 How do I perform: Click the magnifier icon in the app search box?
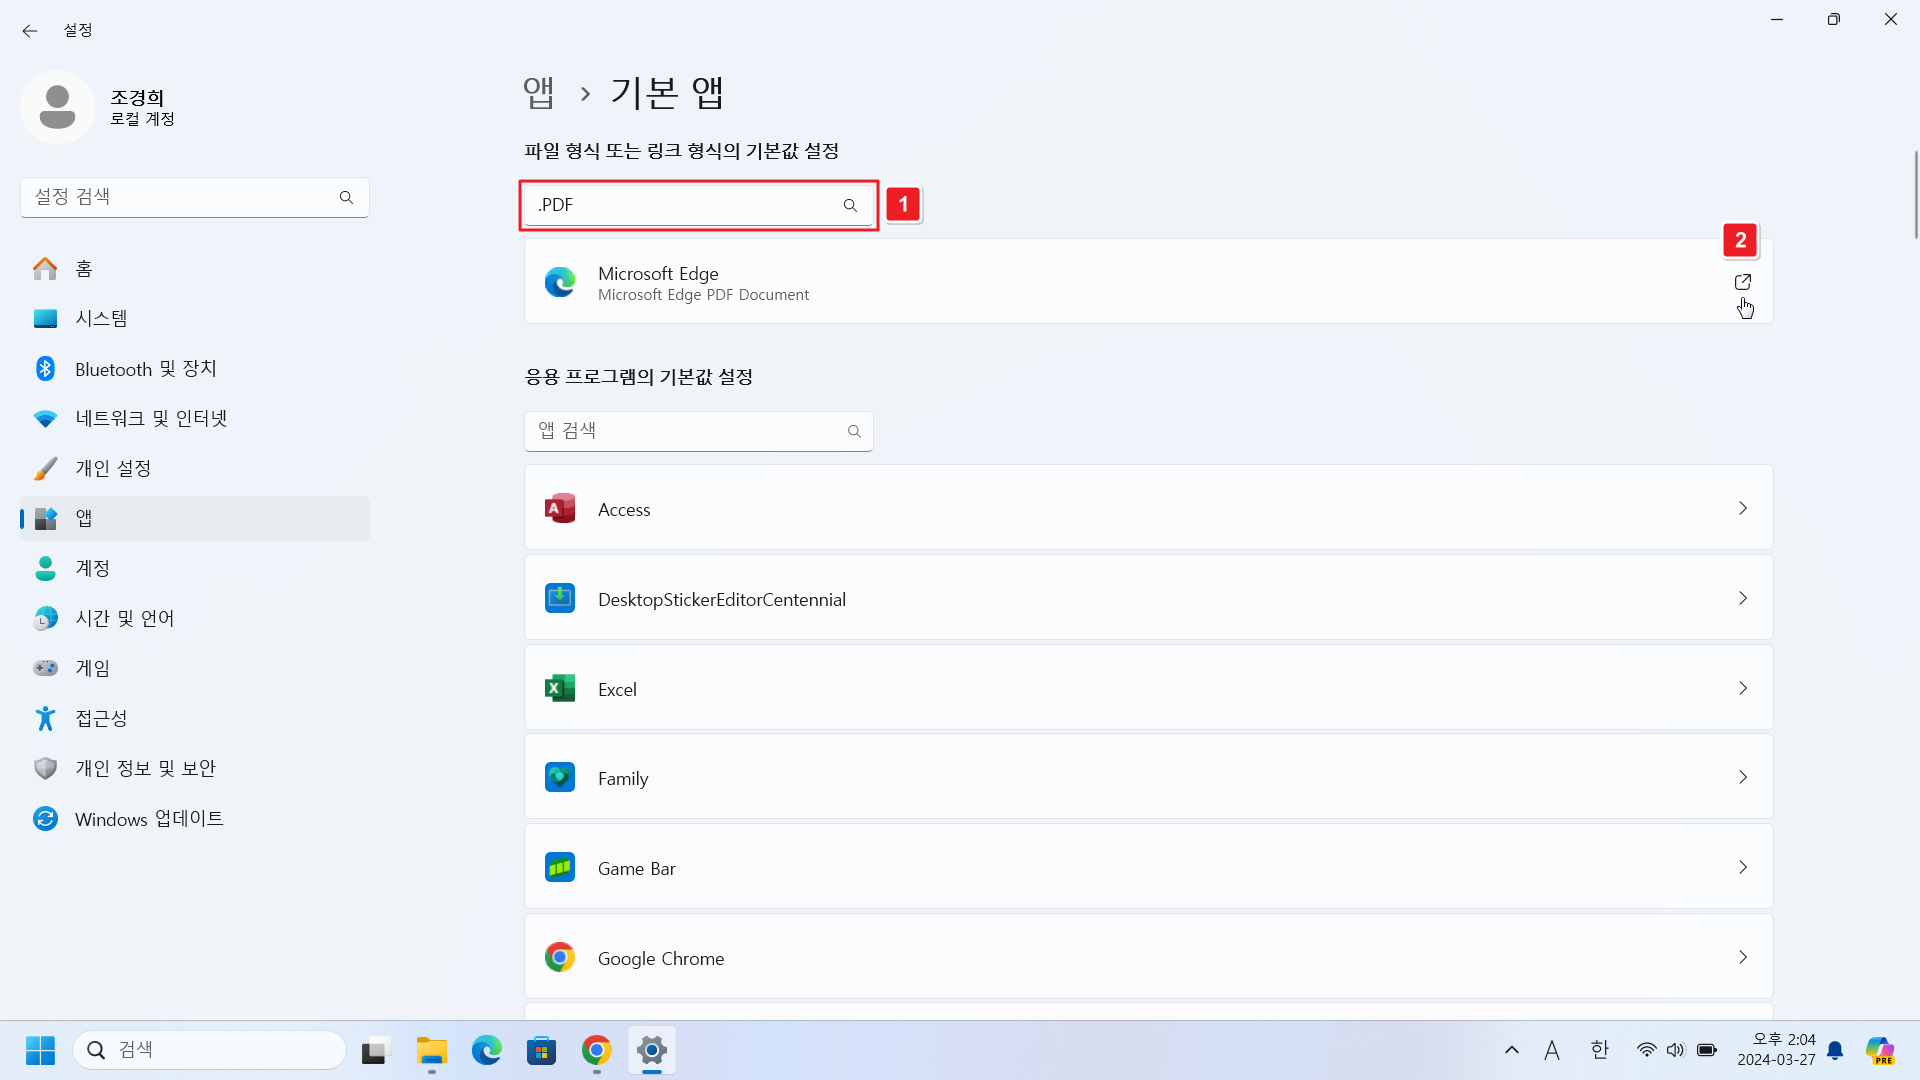pyautogui.click(x=854, y=431)
